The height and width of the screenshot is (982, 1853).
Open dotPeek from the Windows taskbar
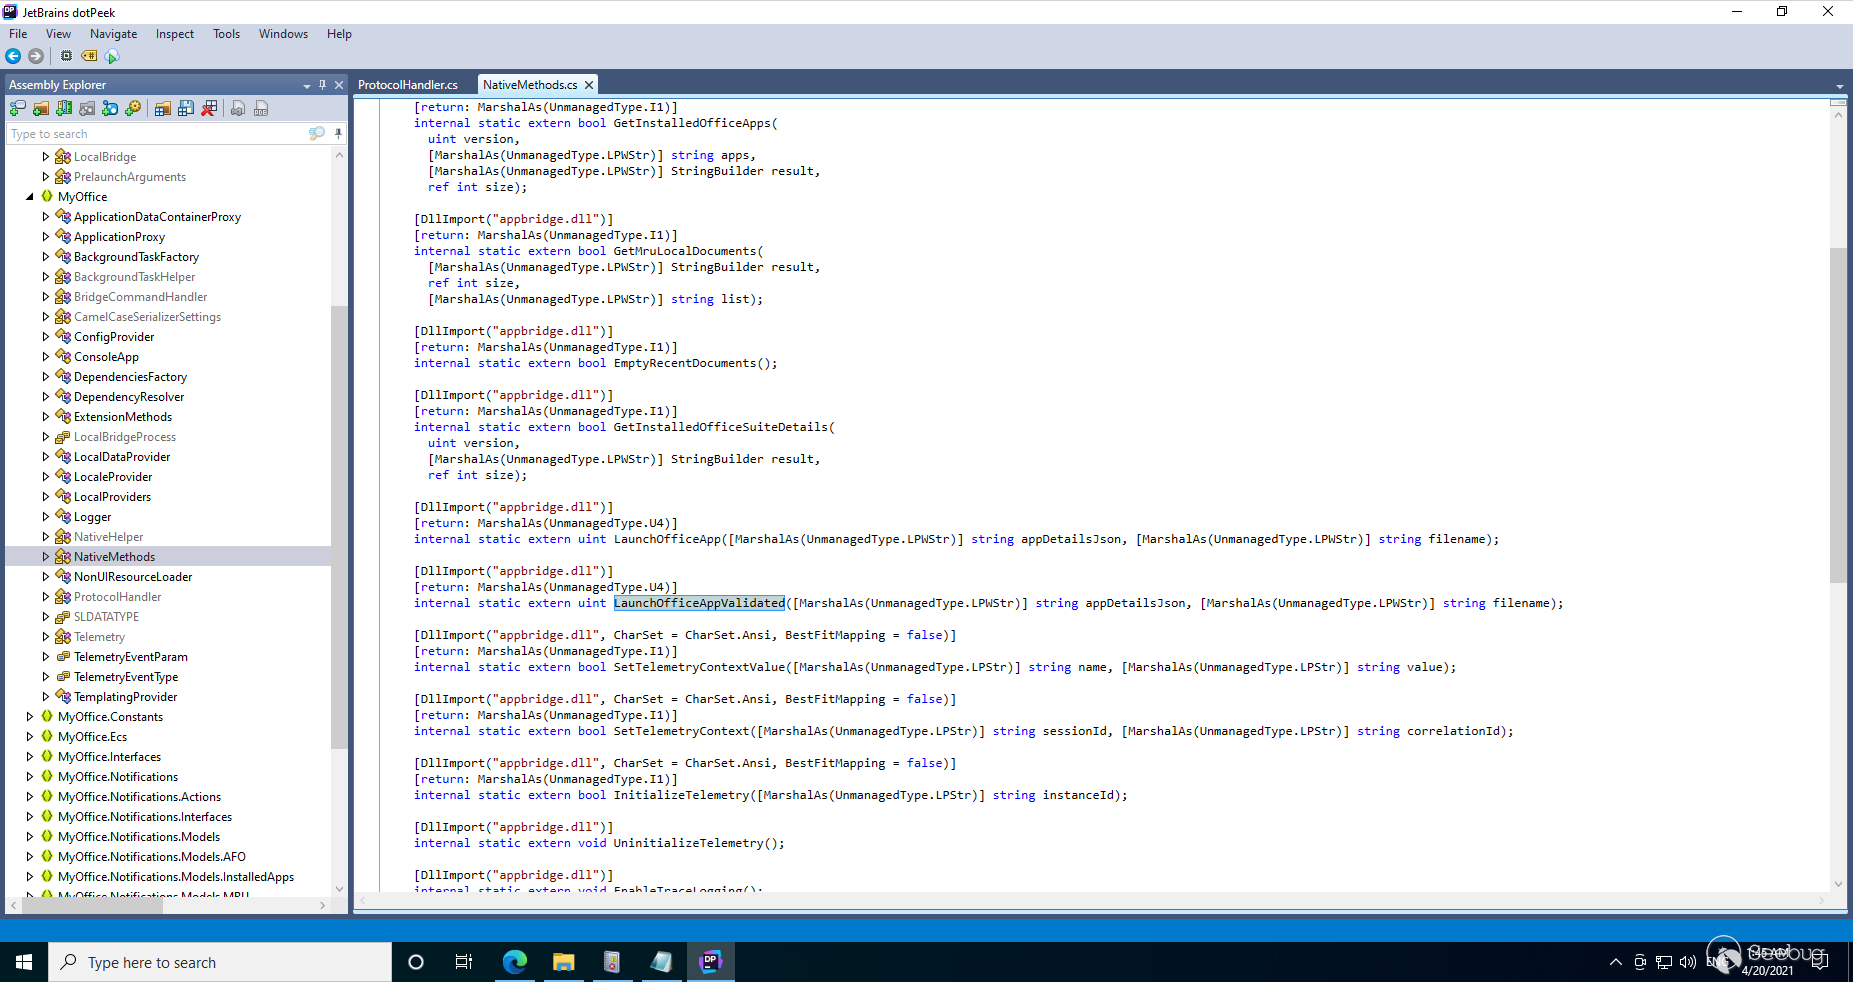click(710, 962)
